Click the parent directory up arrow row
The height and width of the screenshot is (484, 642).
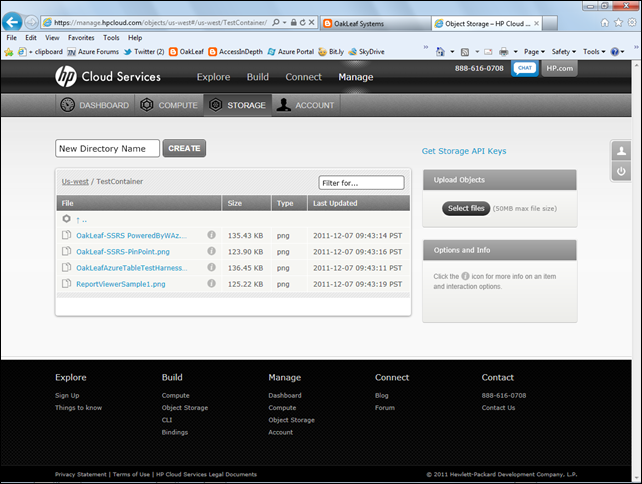pyautogui.click(x=233, y=219)
